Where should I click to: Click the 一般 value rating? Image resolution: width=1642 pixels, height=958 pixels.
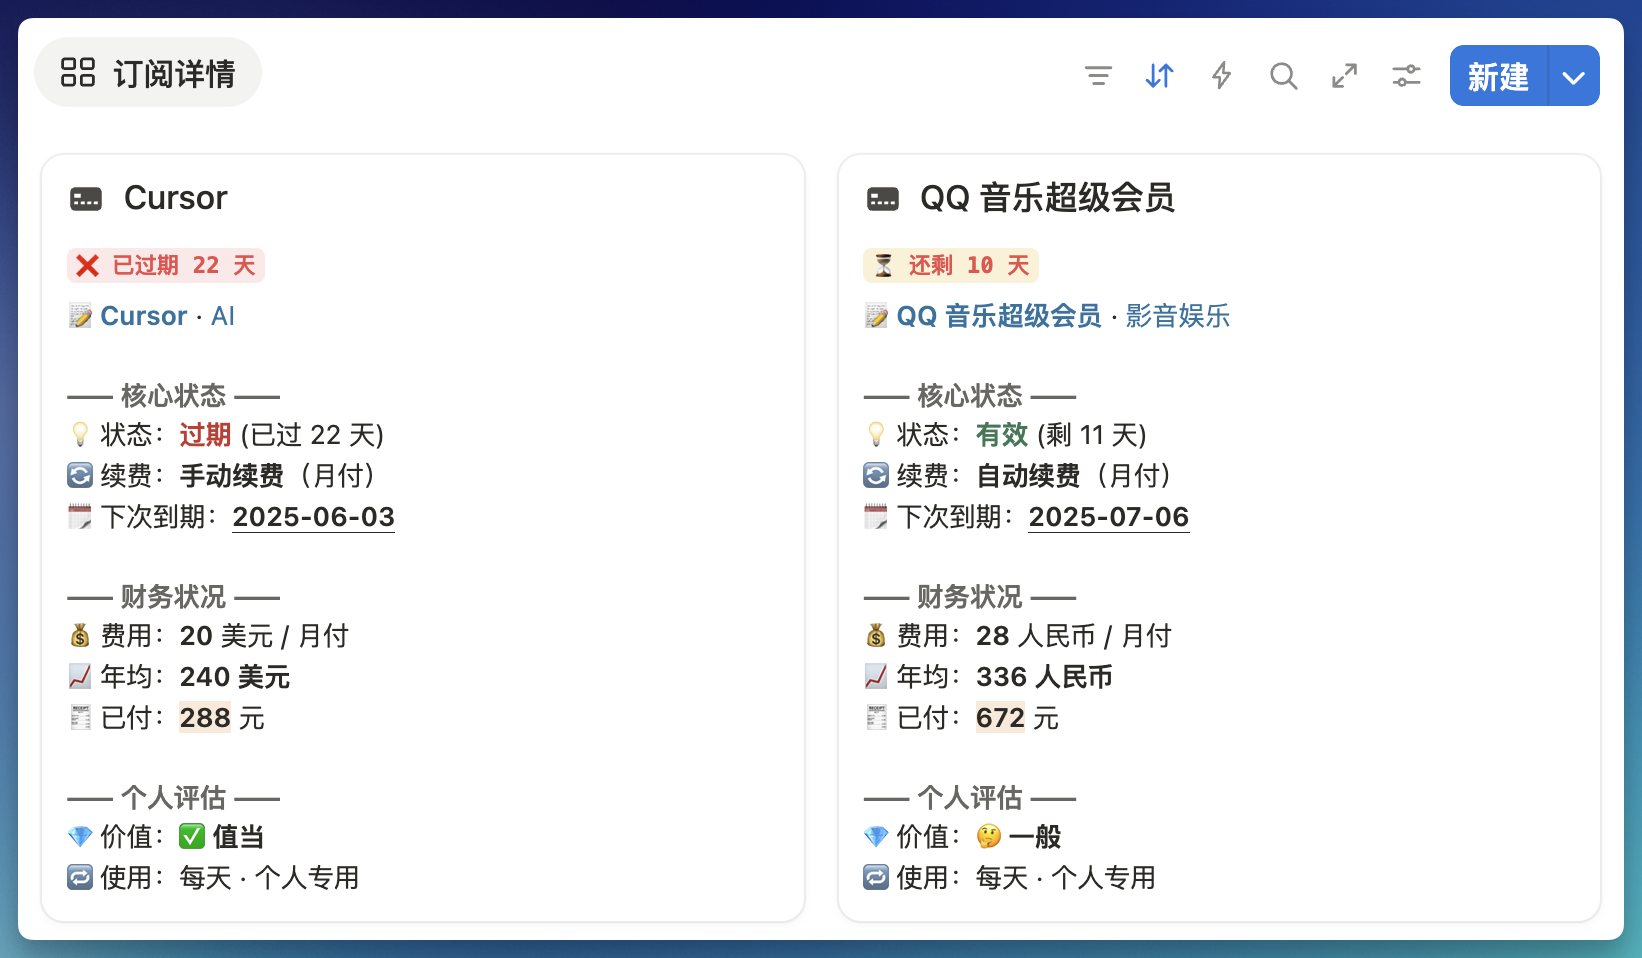click(x=1035, y=837)
